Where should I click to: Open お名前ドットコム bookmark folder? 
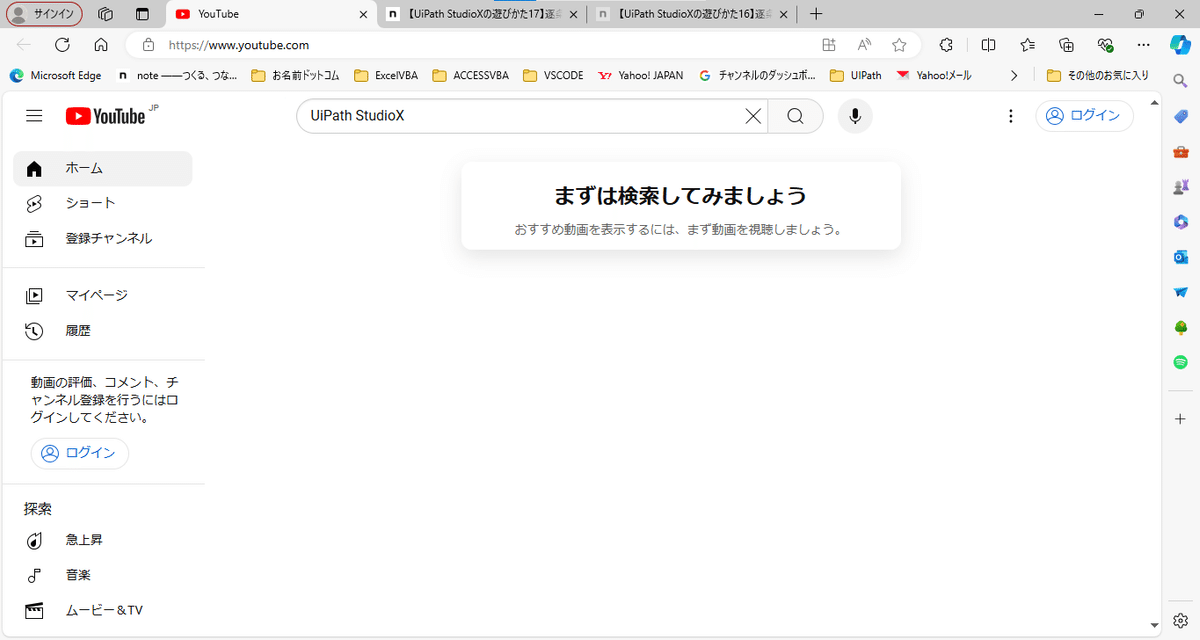coord(295,75)
